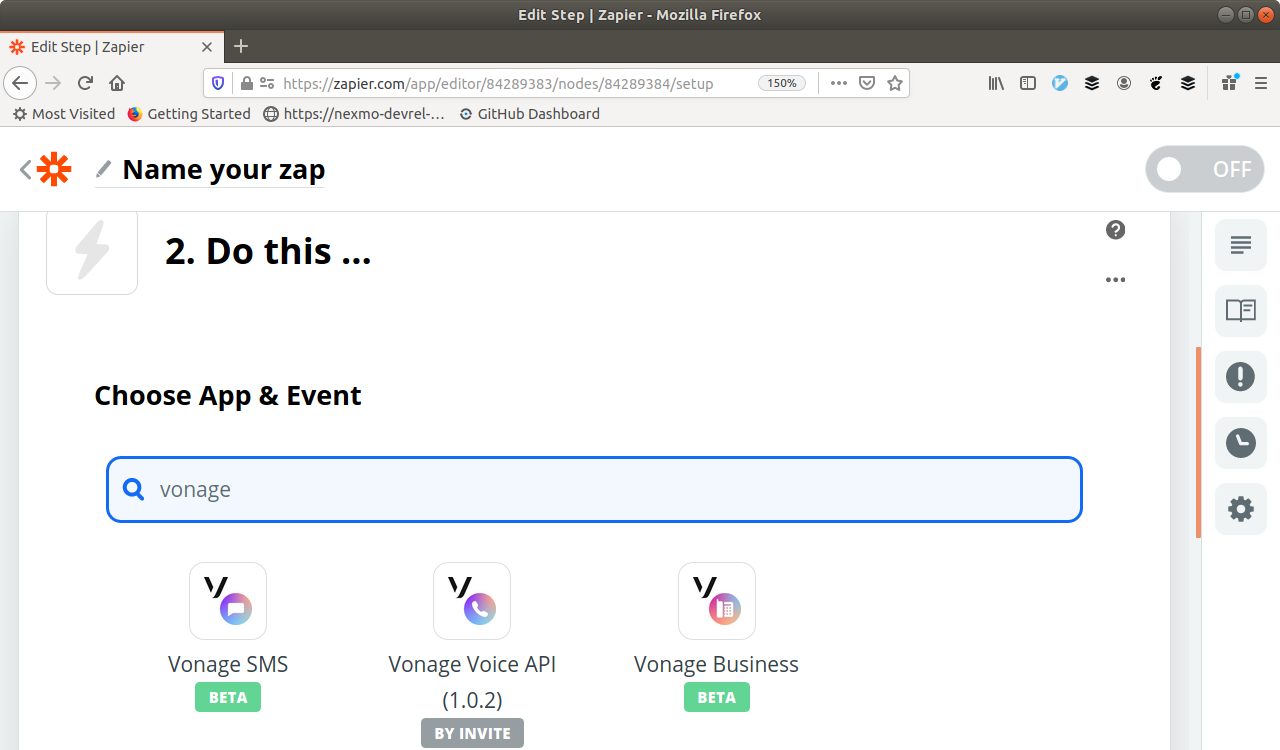1280x750 pixels.
Task: Go back using Zapier's back chevron
Action: [x=25, y=169]
